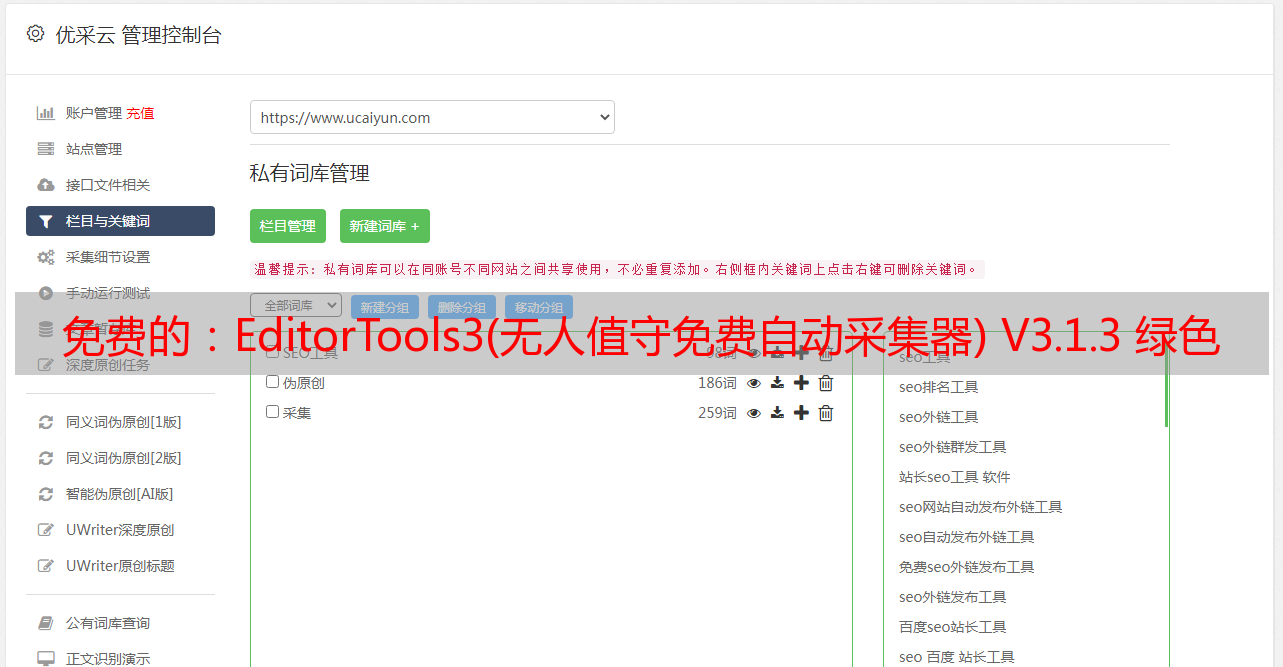This screenshot has height=667, width=1283.
Task: View 采集 keywords with the eye icon
Action: (x=754, y=413)
